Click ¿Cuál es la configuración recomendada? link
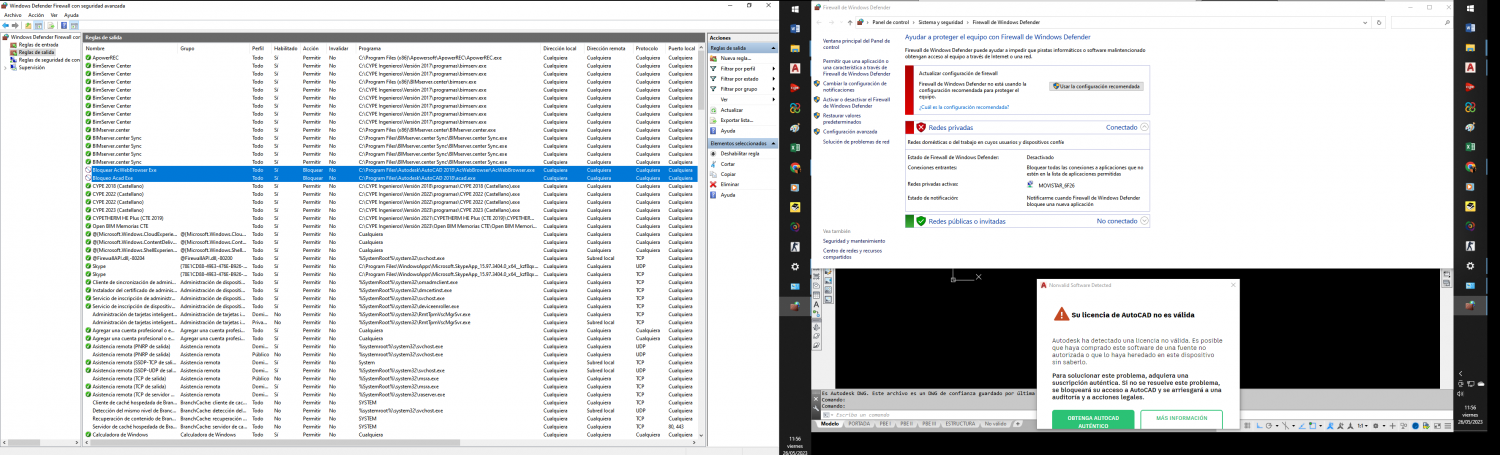The image size is (1500, 455). click(x=964, y=107)
